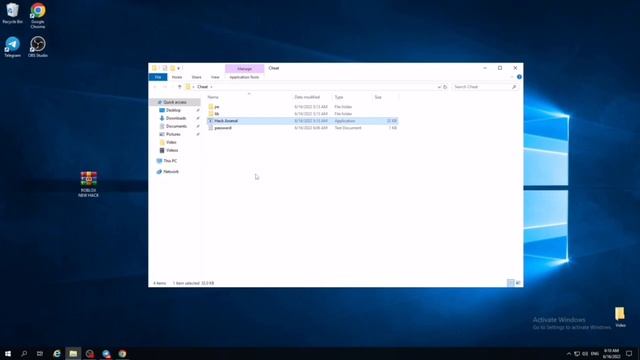Open Quick Access Toolbar customize dropdown
This screenshot has height=360, width=640.
coord(178,68)
